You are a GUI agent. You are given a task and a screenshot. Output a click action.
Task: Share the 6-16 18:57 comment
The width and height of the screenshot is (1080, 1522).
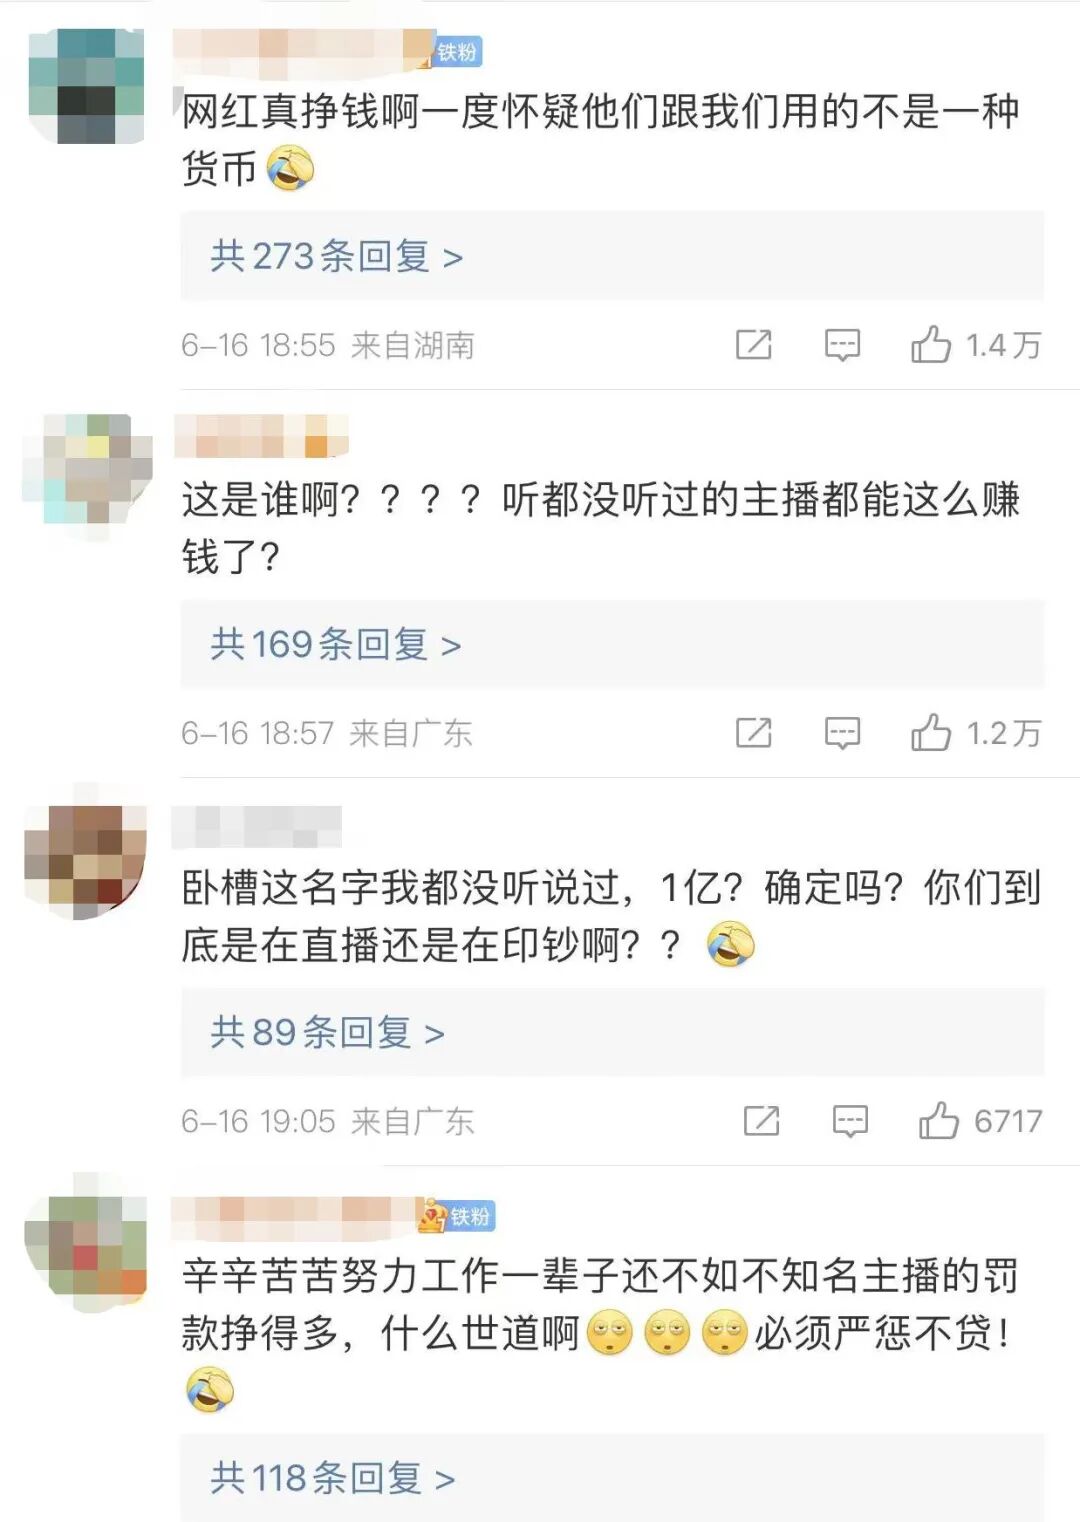point(753,733)
